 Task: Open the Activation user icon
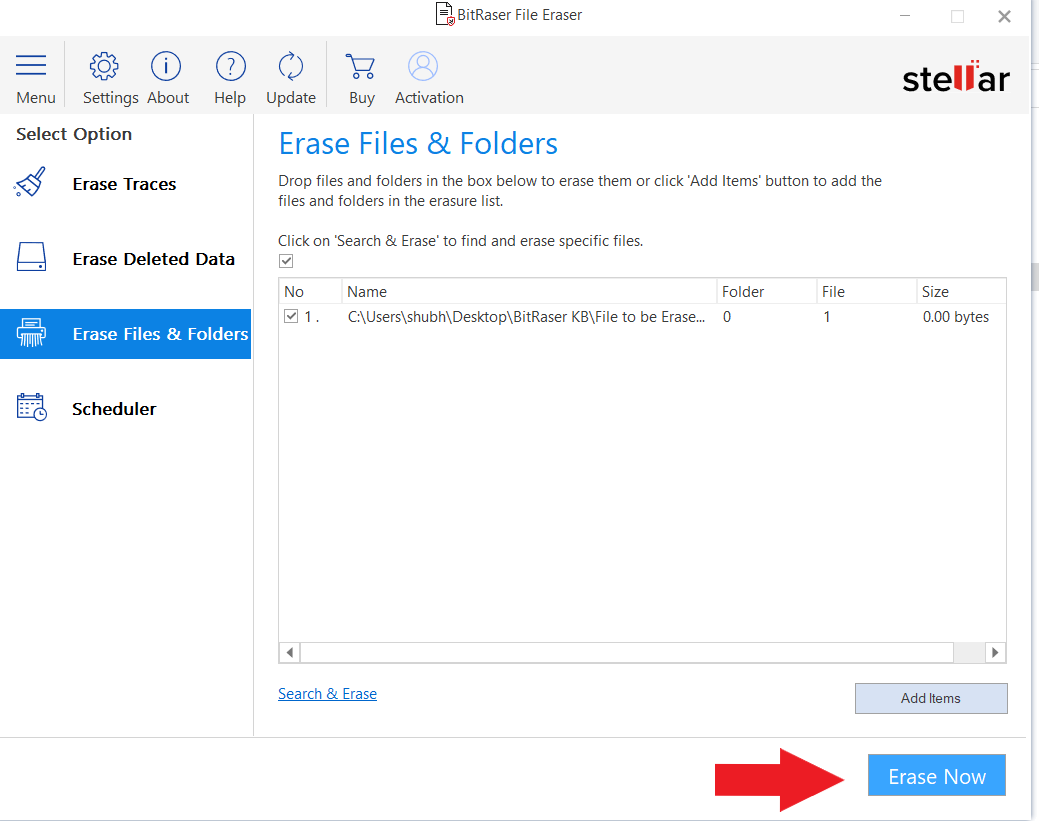coord(423,66)
